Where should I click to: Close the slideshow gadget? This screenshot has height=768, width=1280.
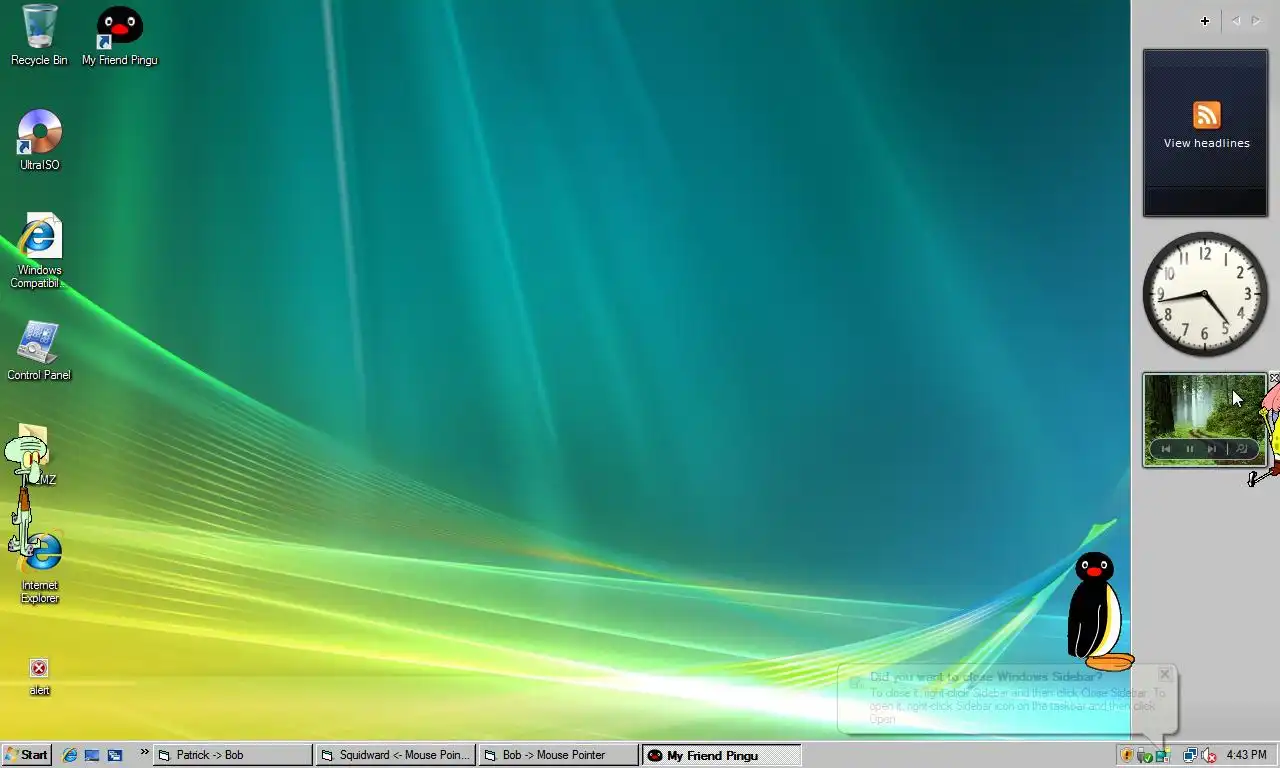[1274, 378]
